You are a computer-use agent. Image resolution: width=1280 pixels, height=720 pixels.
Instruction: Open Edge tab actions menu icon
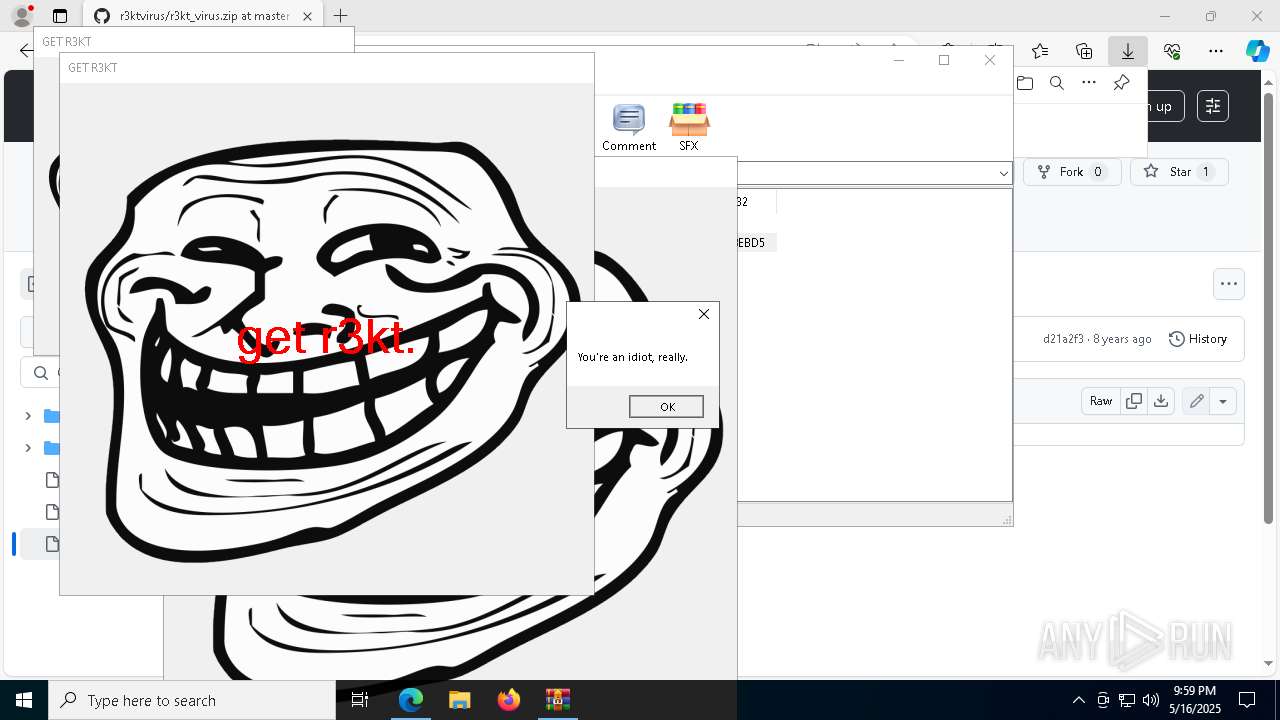click(x=60, y=16)
